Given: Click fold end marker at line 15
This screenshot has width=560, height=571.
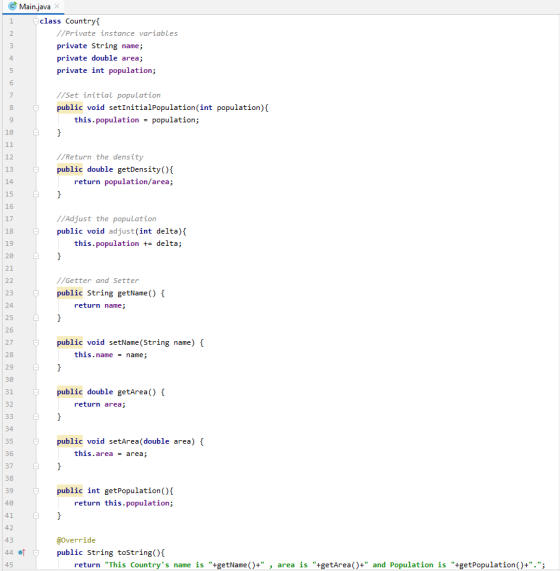Looking at the screenshot, I should 36,194.
